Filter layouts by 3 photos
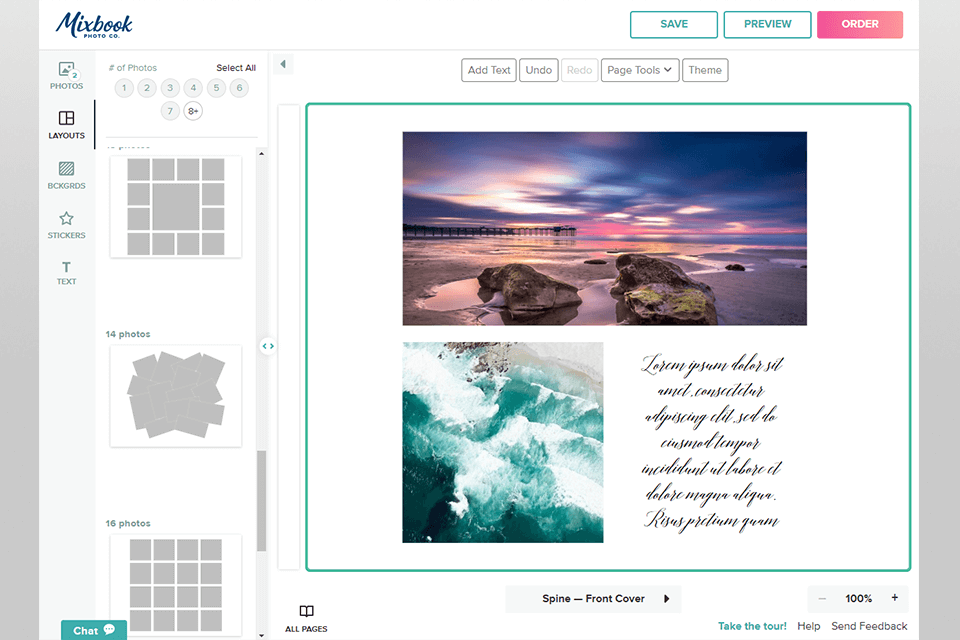 [x=170, y=88]
